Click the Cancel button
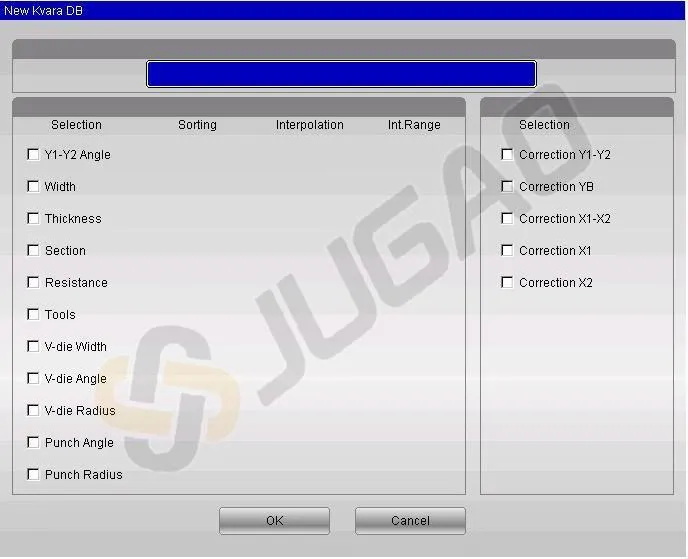 pos(410,521)
